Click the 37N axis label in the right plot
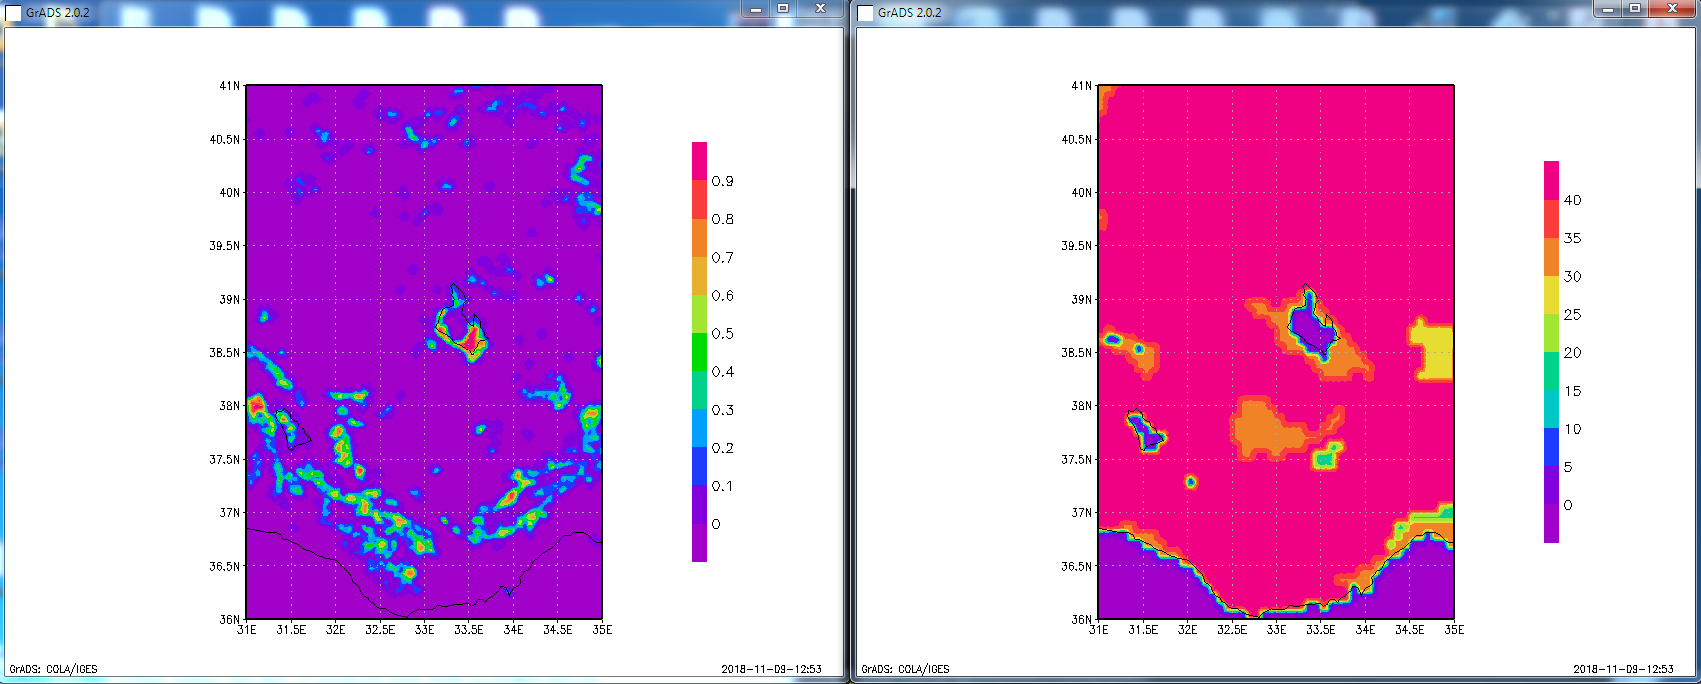The height and width of the screenshot is (684, 1701). point(1082,512)
